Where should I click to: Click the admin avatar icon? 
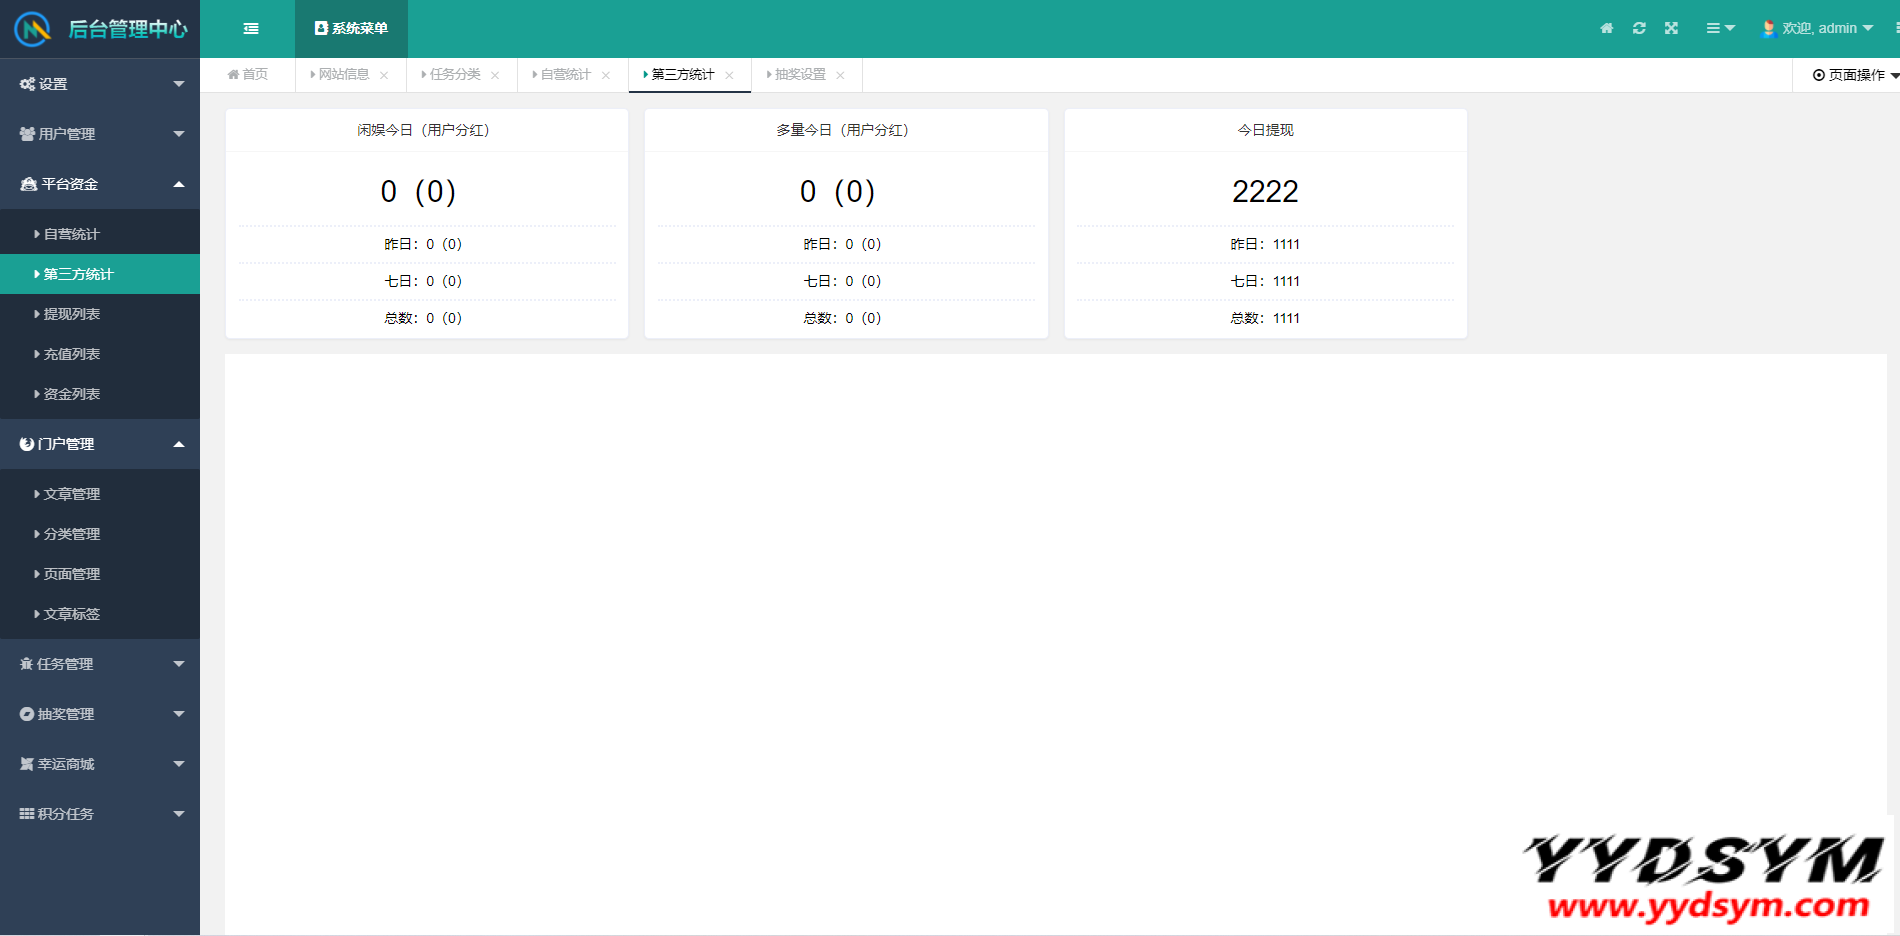point(1768,28)
